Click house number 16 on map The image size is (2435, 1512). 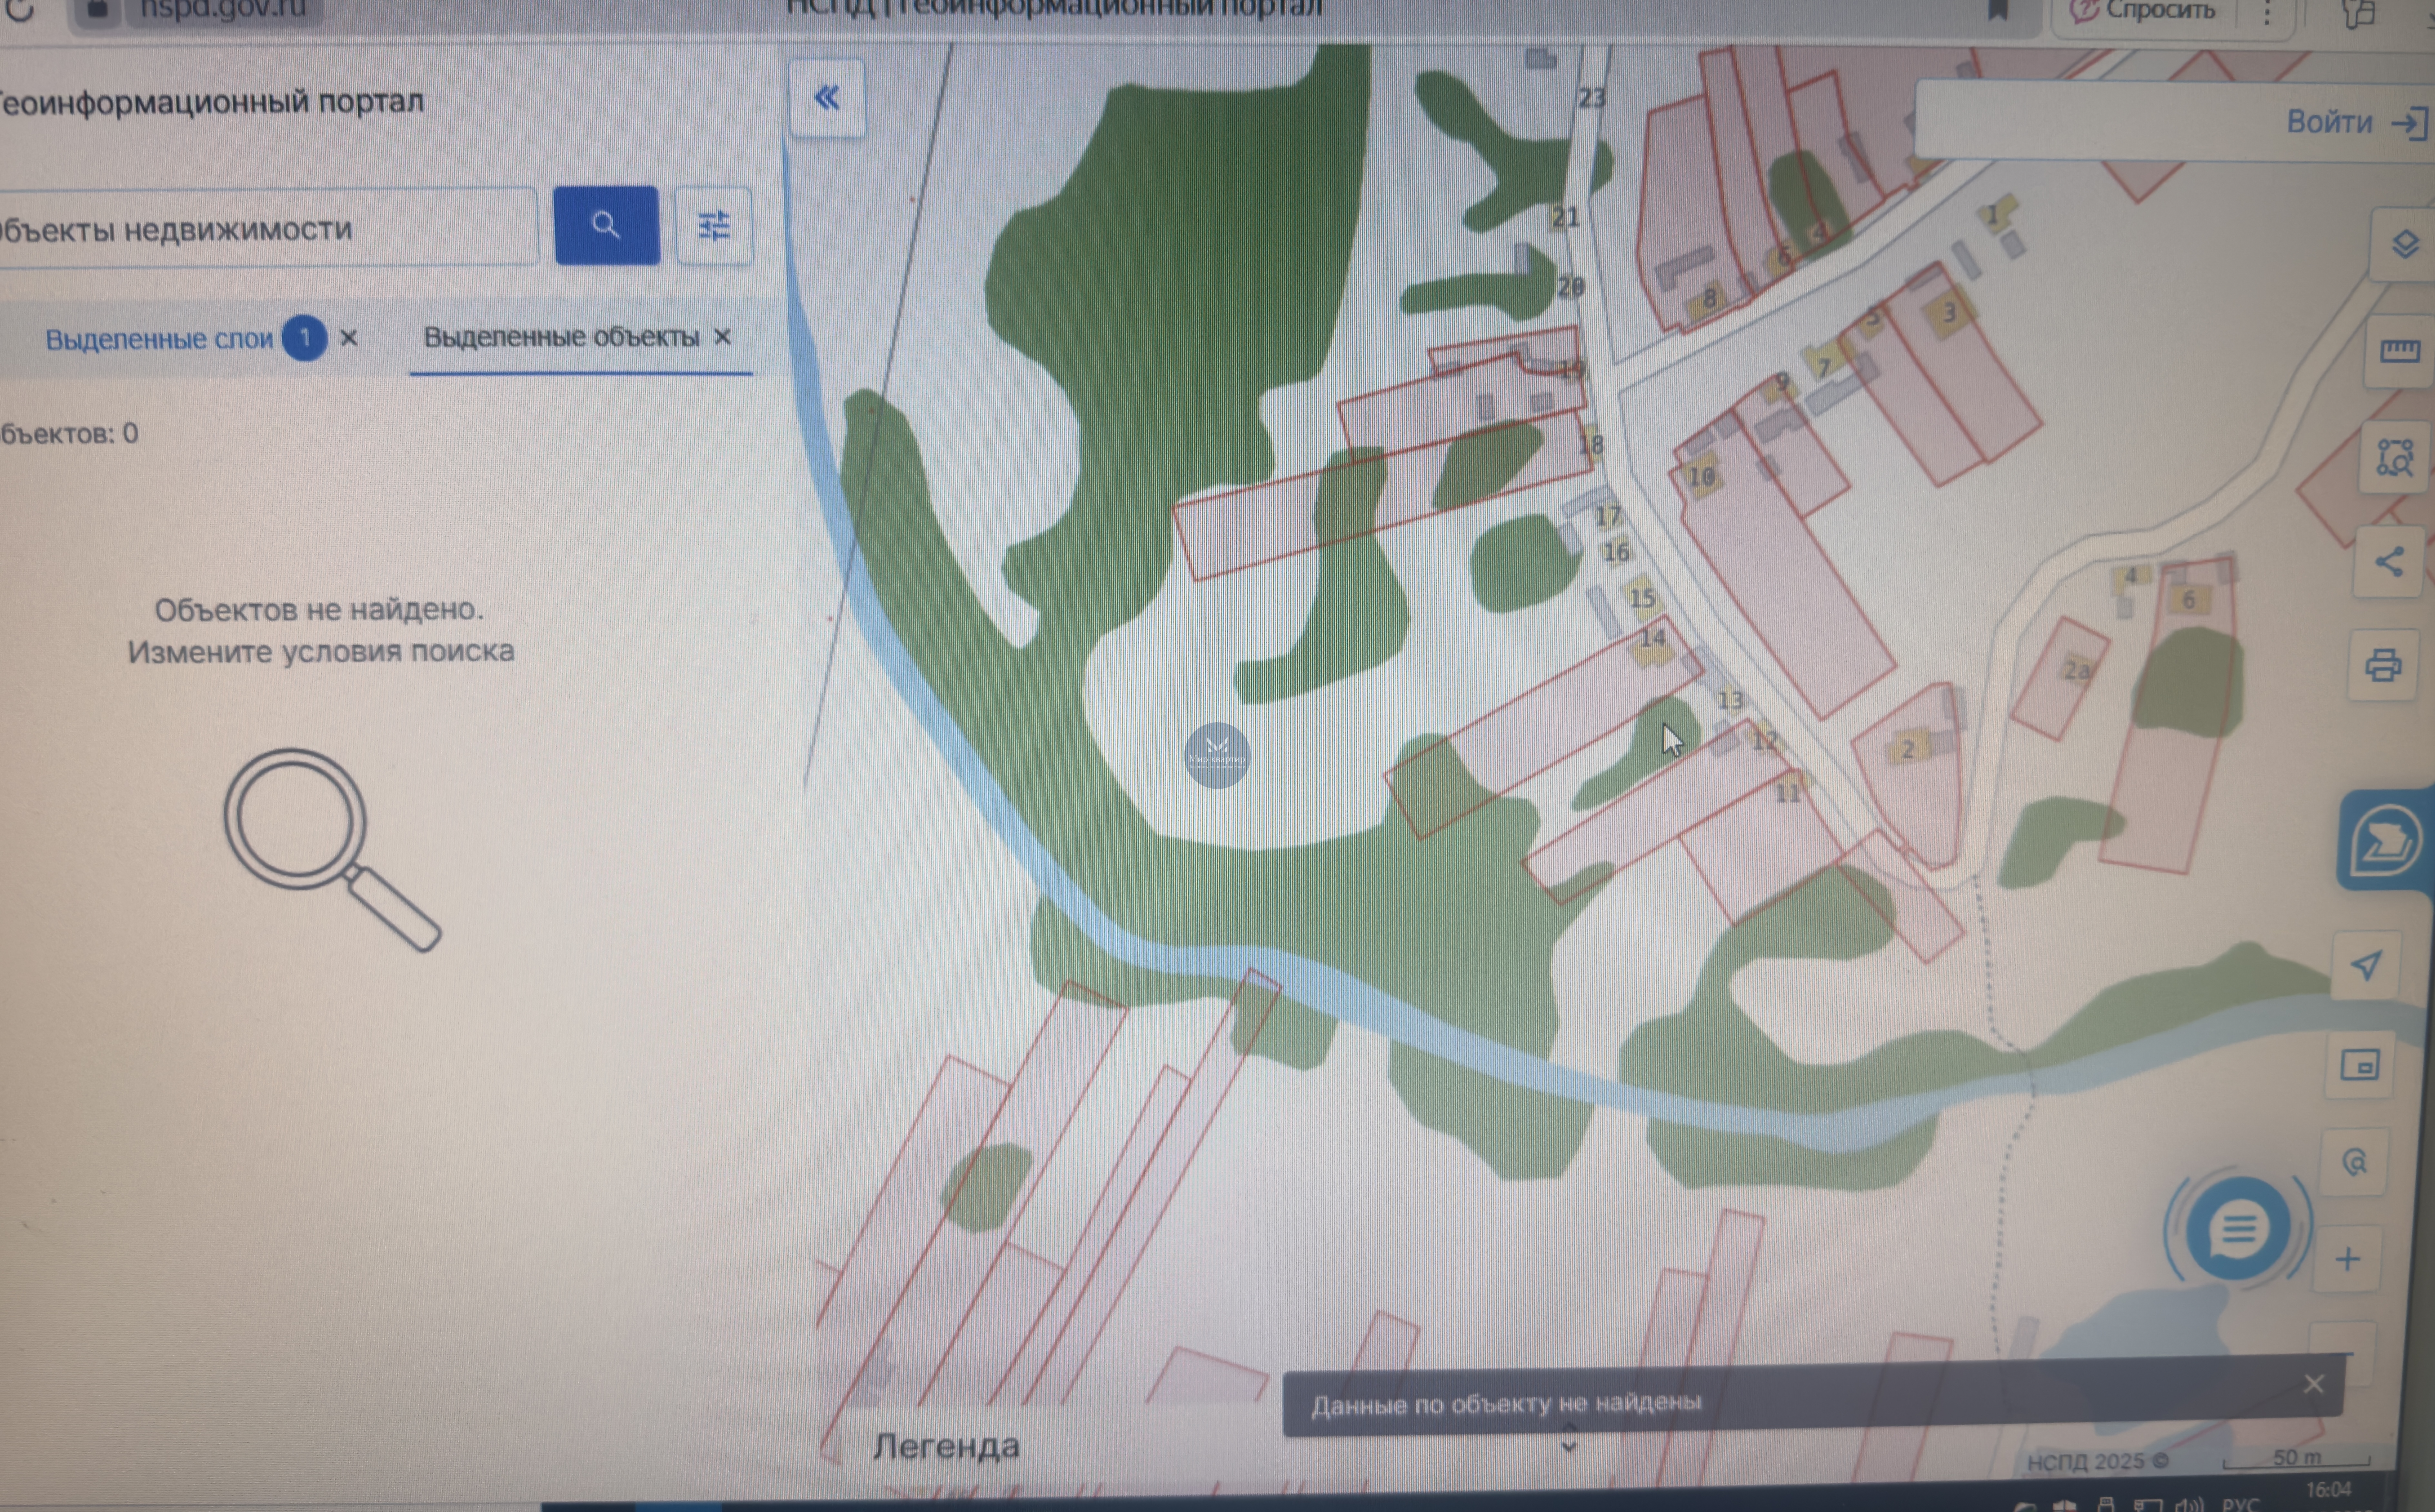tap(1616, 552)
